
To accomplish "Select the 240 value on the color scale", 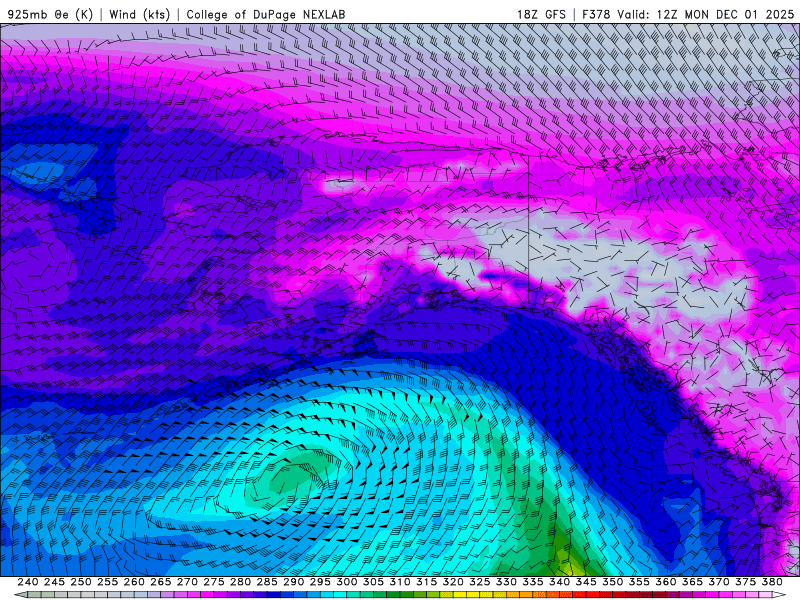I will click(x=28, y=582).
